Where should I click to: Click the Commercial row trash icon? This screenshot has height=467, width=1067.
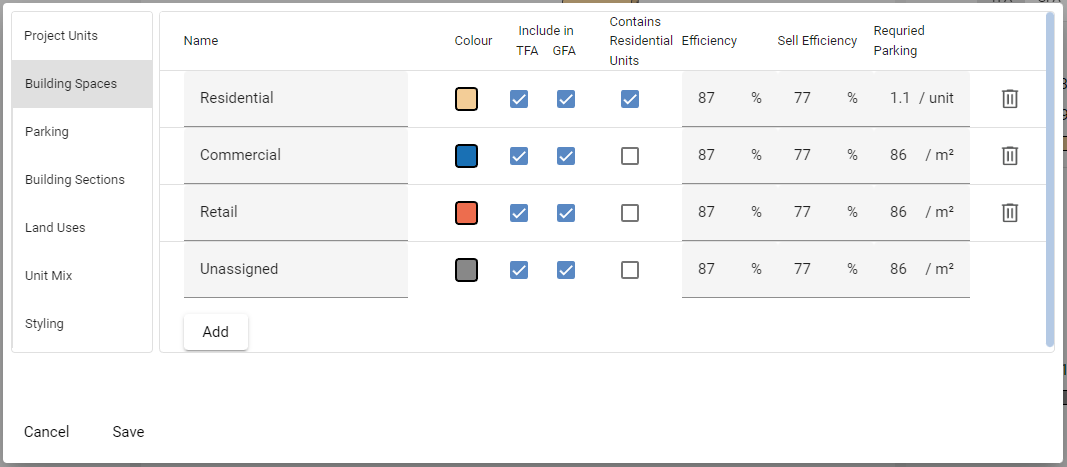[x=1010, y=156]
